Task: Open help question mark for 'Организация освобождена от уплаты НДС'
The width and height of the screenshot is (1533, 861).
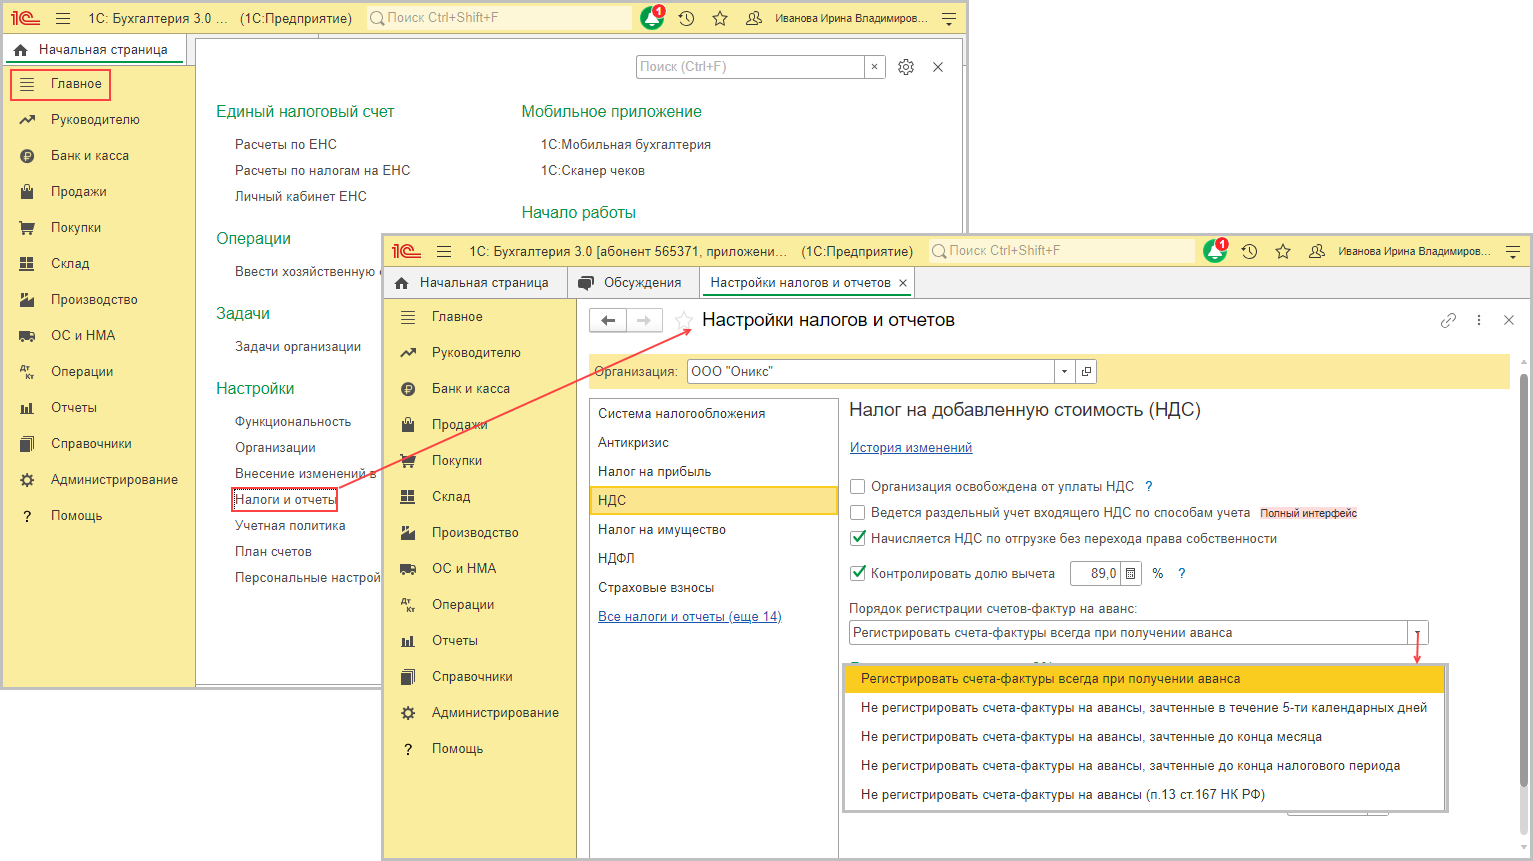Action: (1149, 487)
